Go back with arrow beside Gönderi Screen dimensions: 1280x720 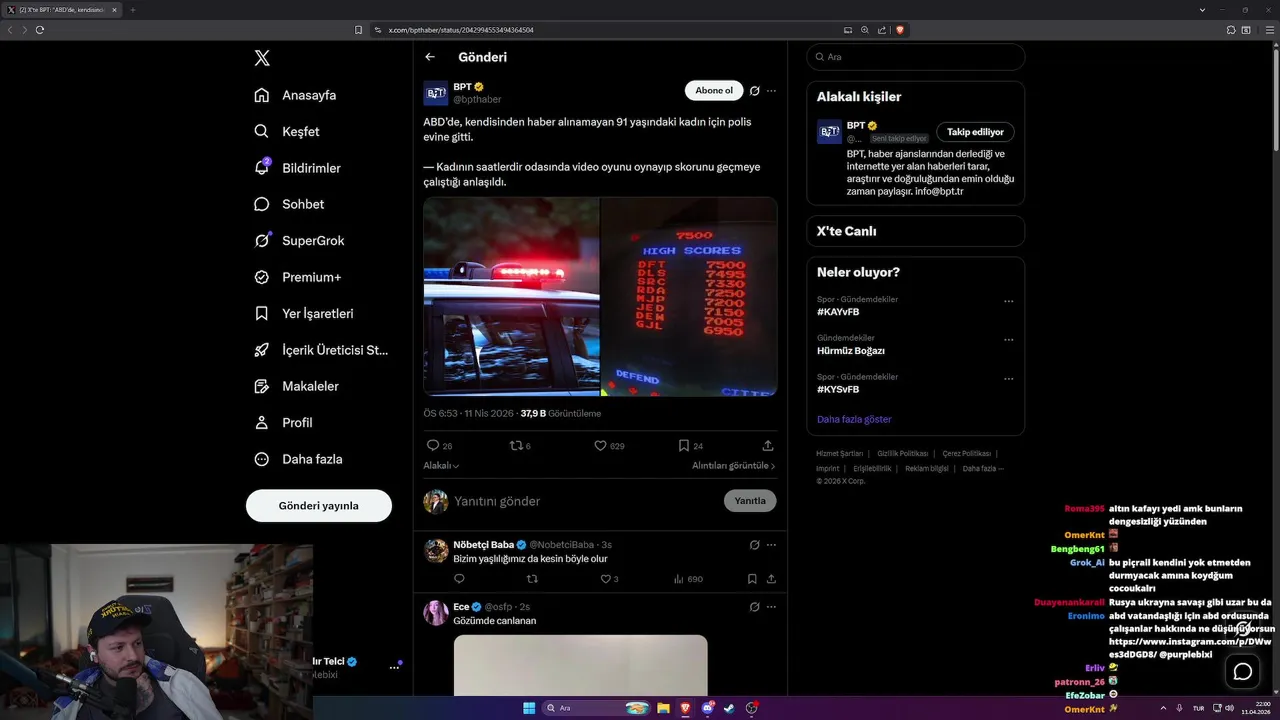[430, 57]
